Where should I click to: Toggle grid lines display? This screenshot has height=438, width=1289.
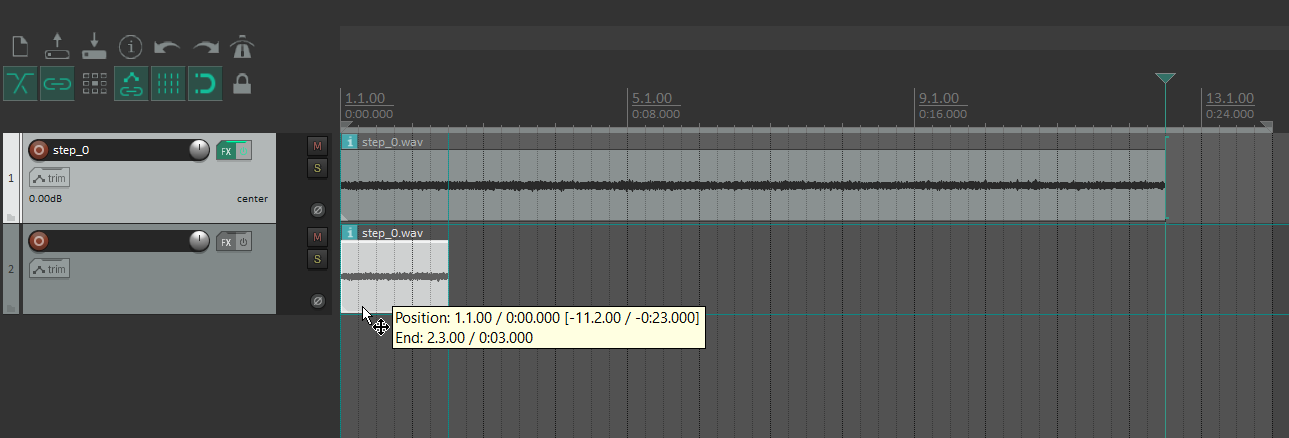168,83
